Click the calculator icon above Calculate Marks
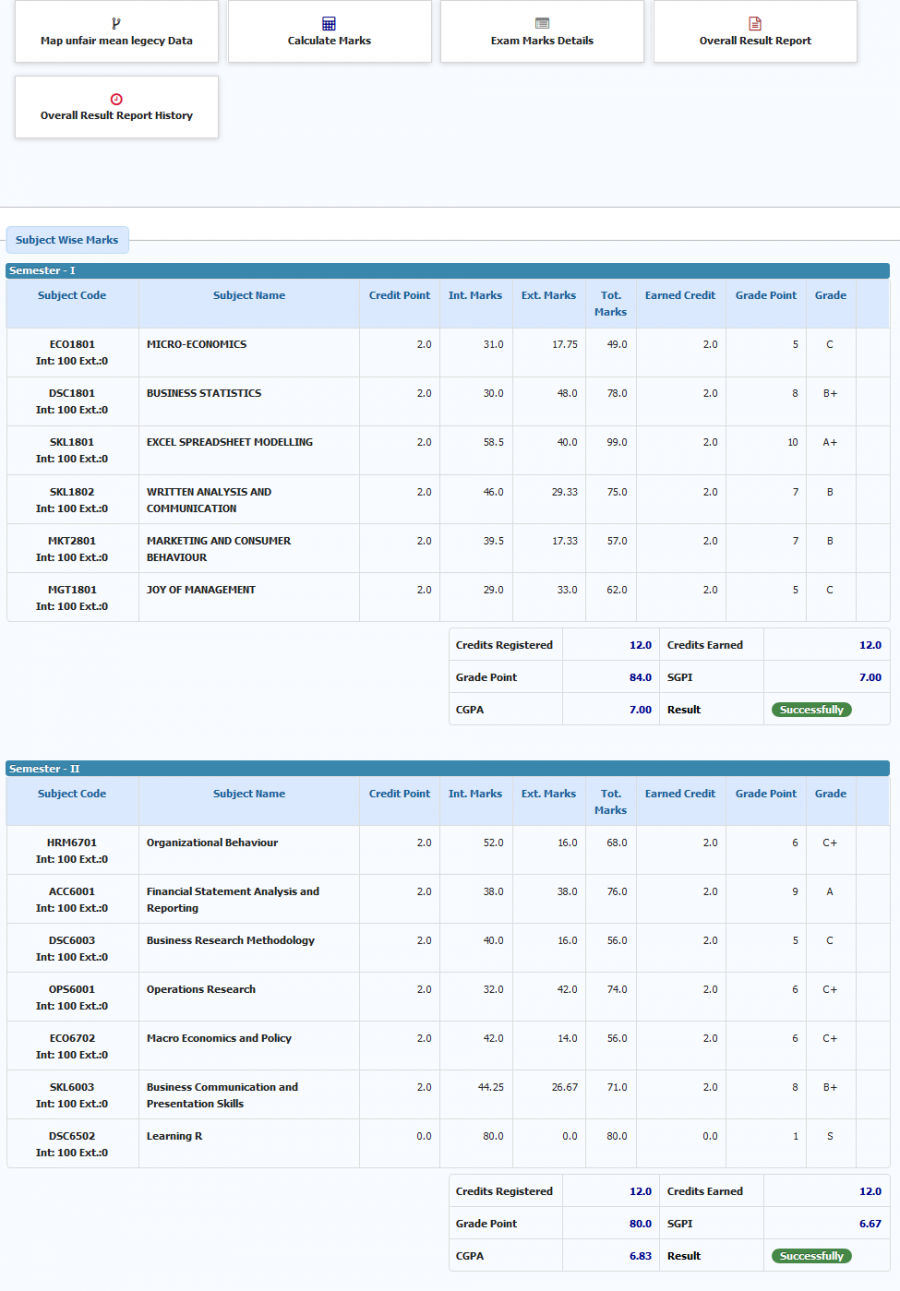The width and height of the screenshot is (900, 1291). click(329, 23)
